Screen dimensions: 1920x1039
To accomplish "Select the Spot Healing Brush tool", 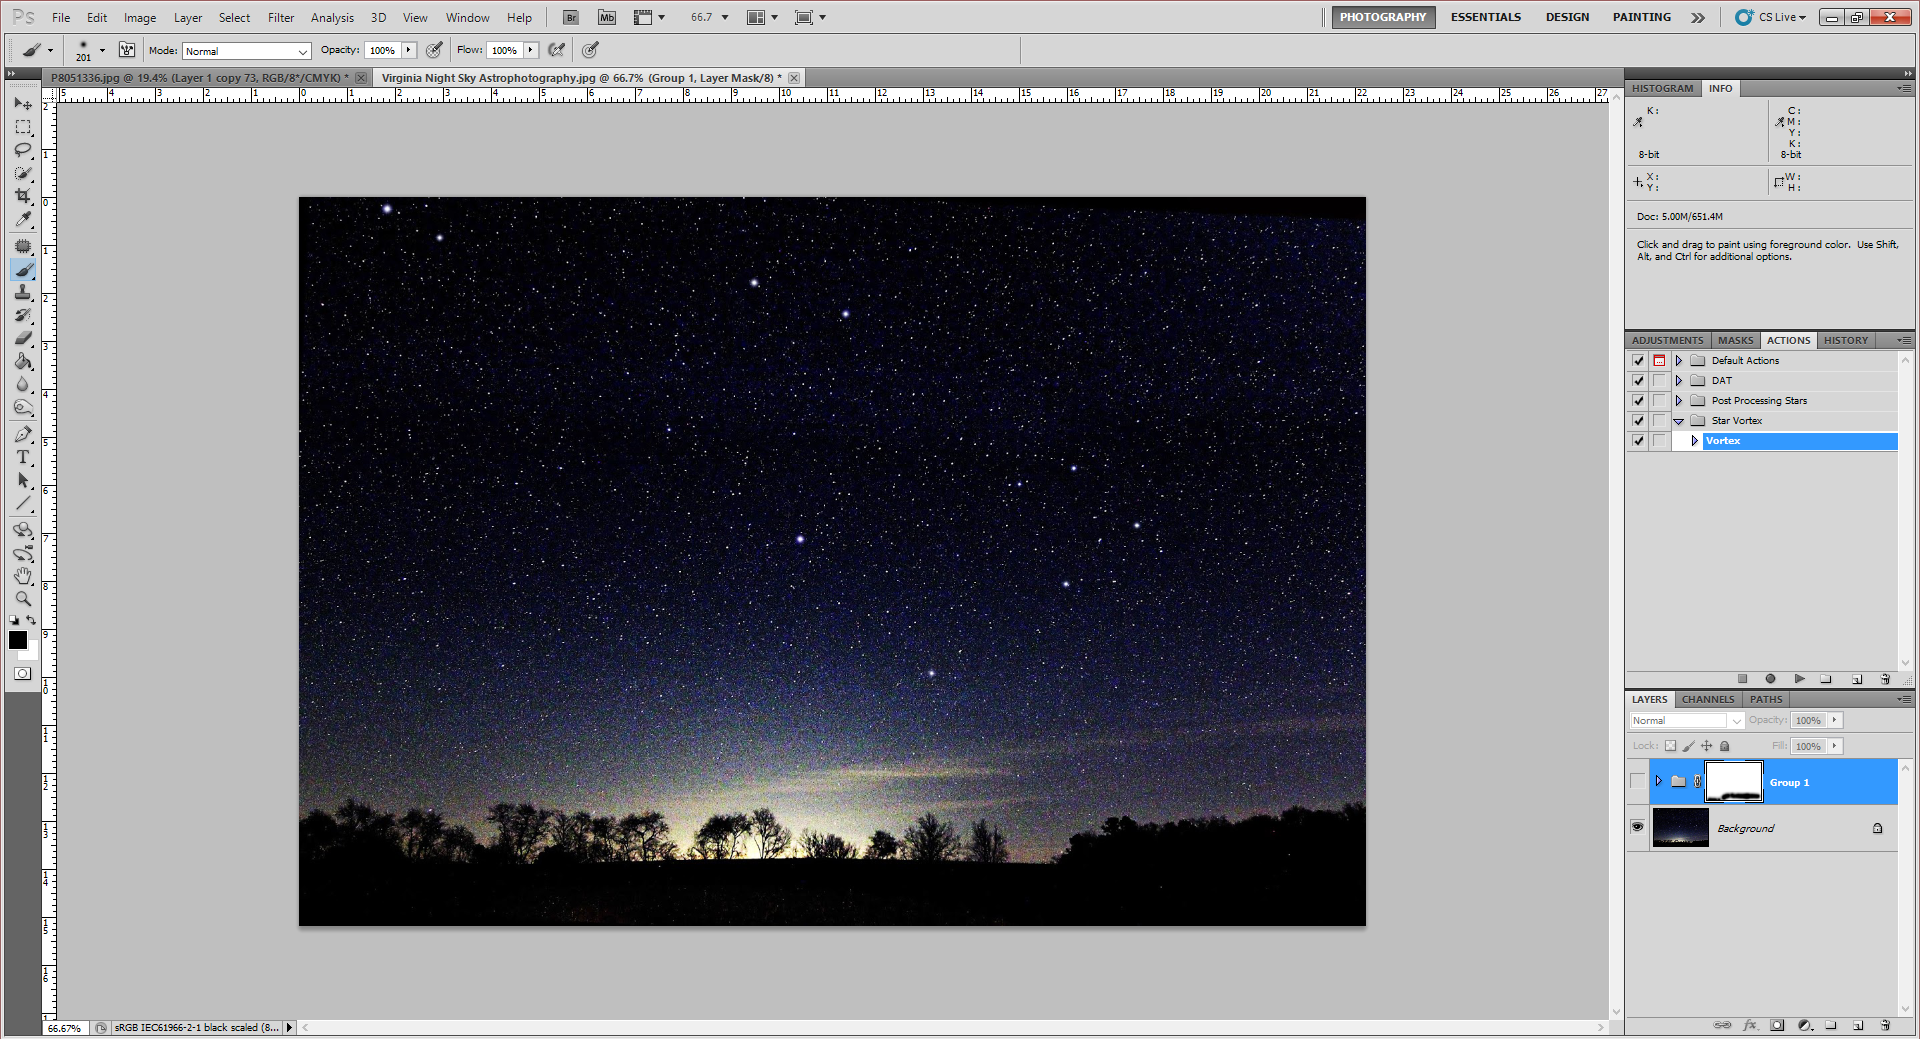I will point(23,246).
